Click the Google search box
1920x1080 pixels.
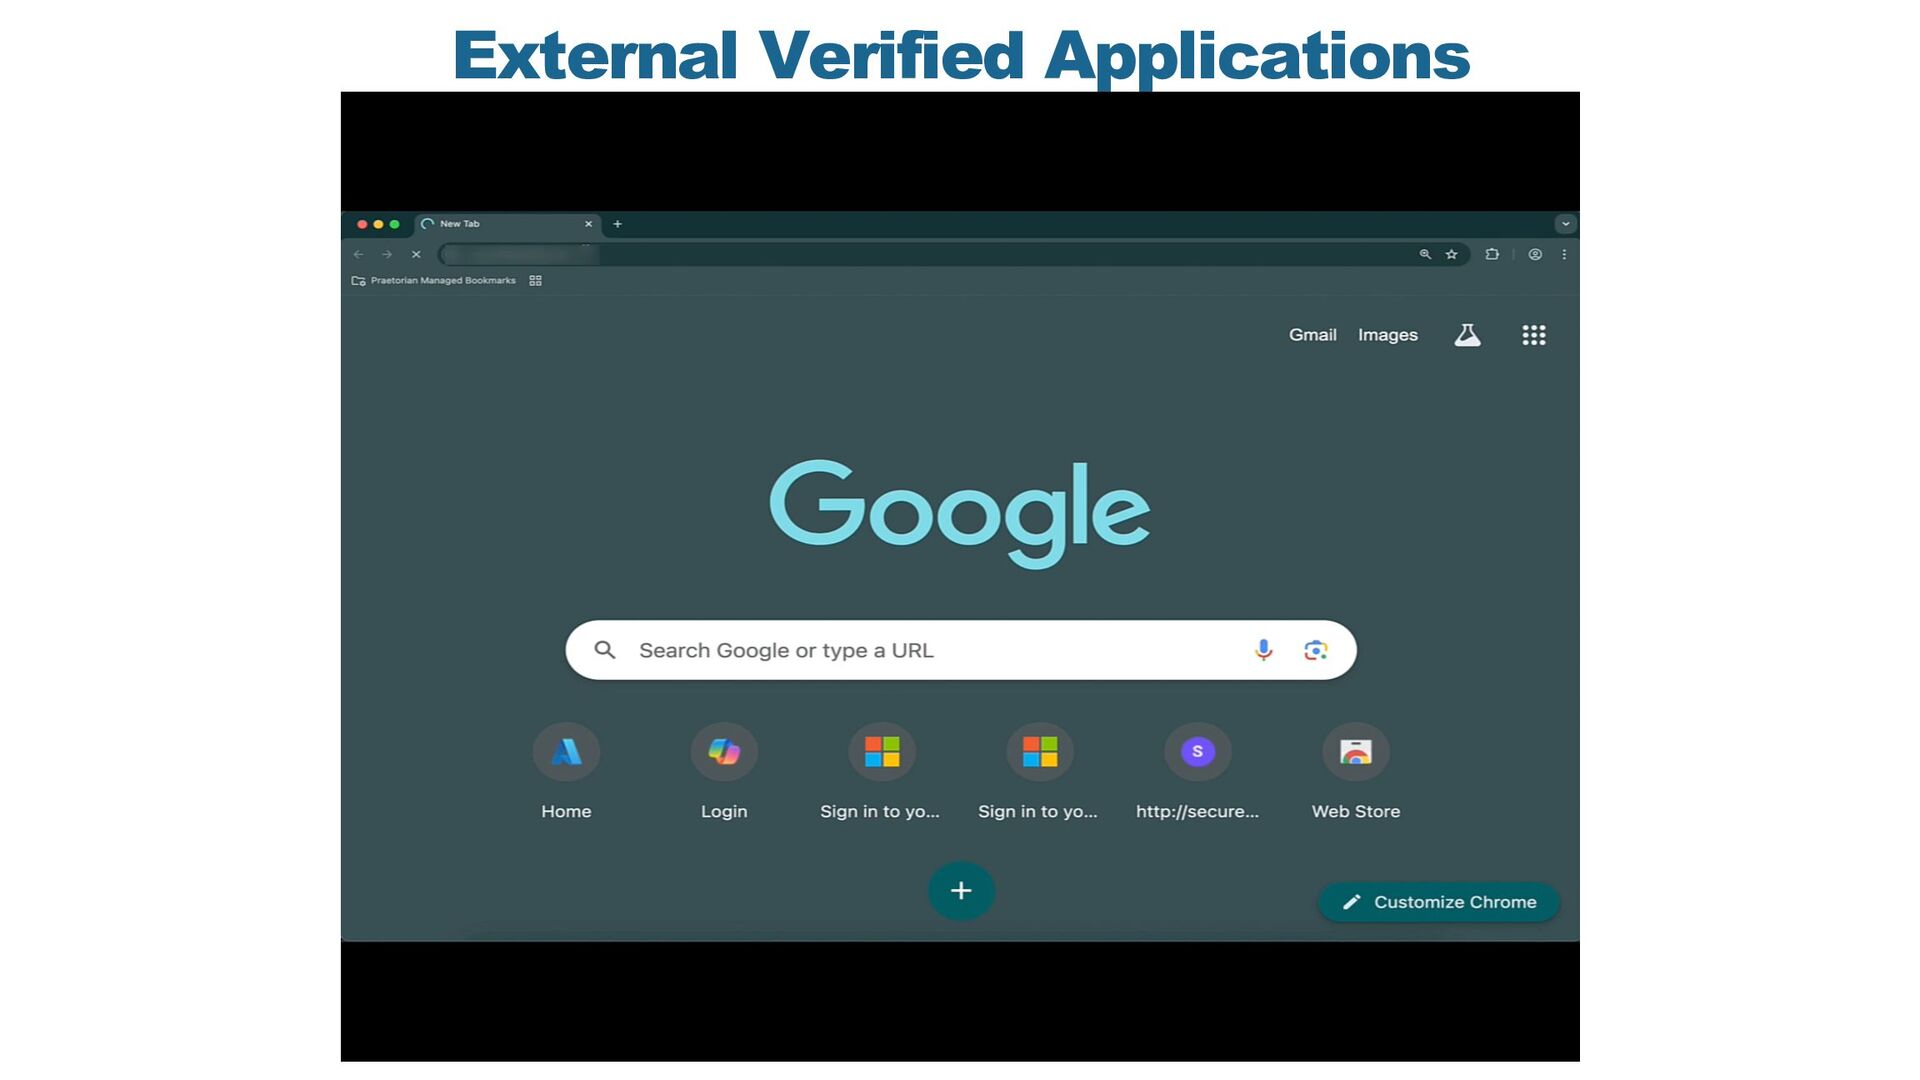point(930,650)
